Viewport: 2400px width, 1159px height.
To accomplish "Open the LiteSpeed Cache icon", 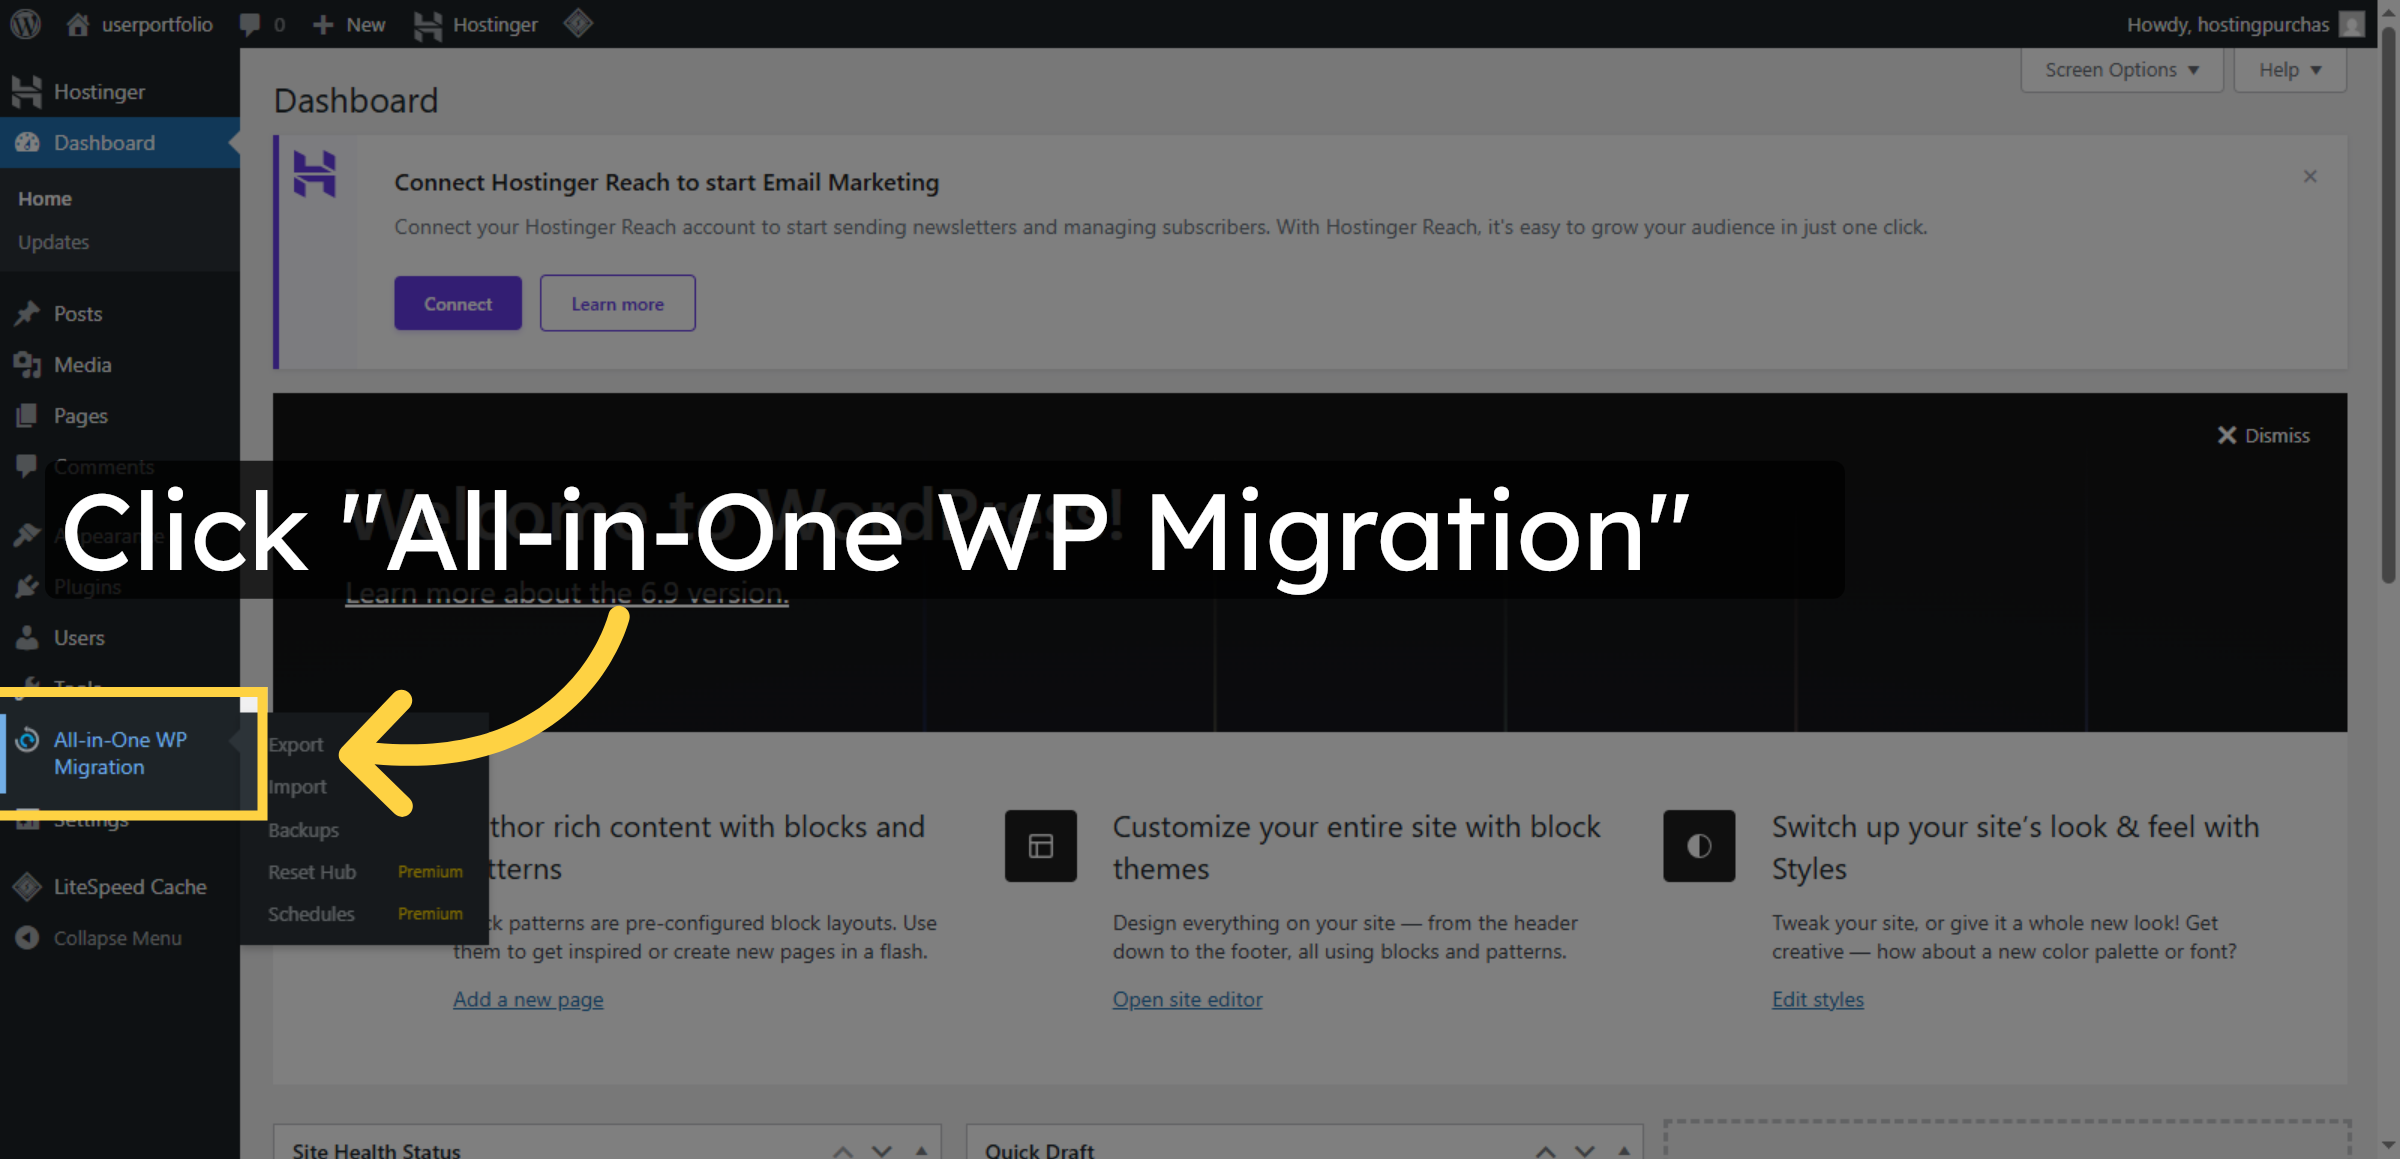I will pyautogui.click(x=27, y=886).
